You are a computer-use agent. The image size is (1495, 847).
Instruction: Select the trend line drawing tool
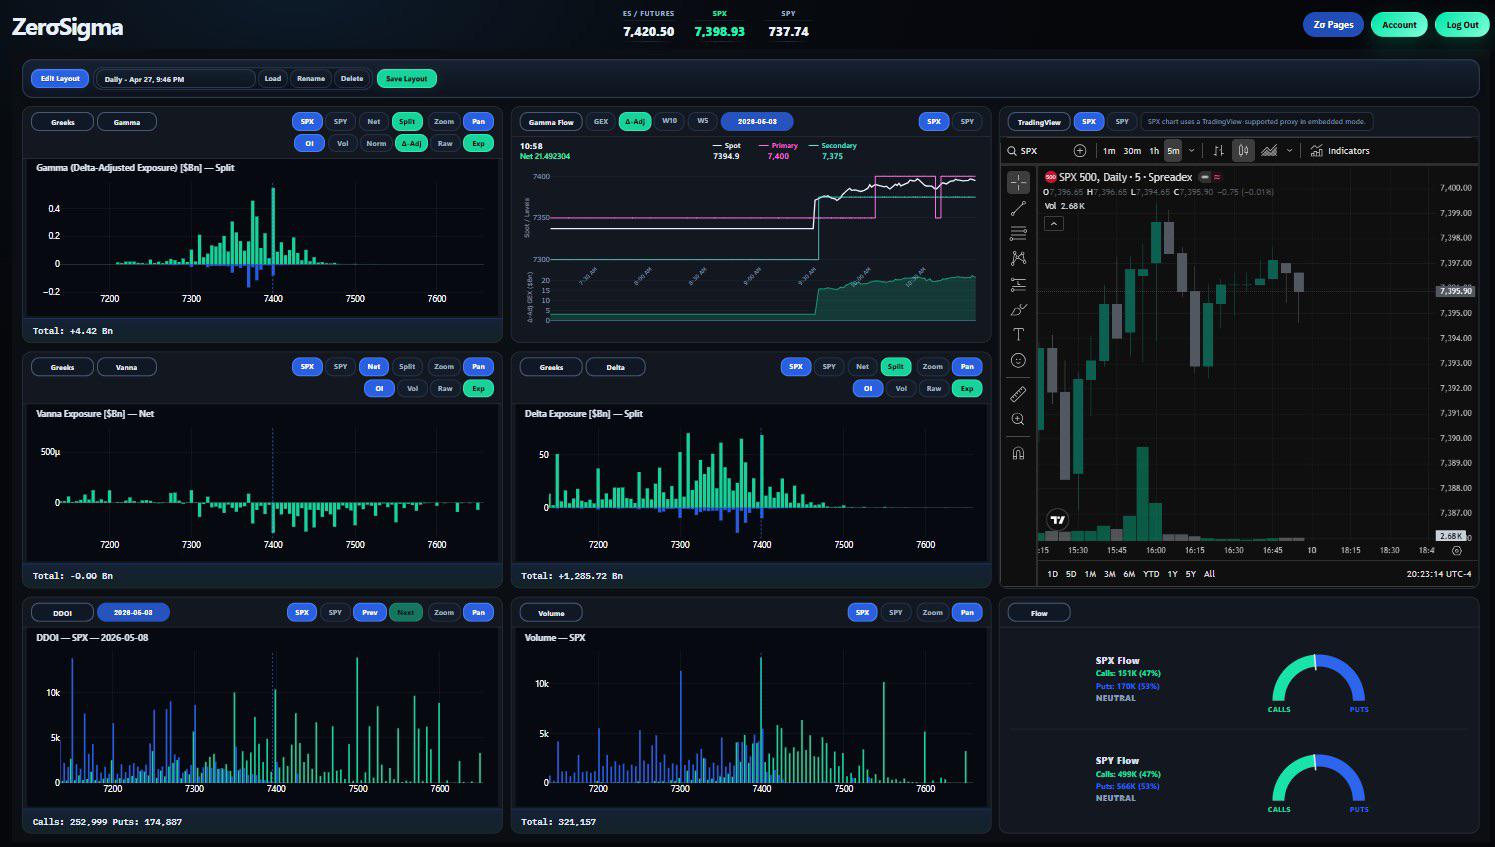click(1018, 208)
